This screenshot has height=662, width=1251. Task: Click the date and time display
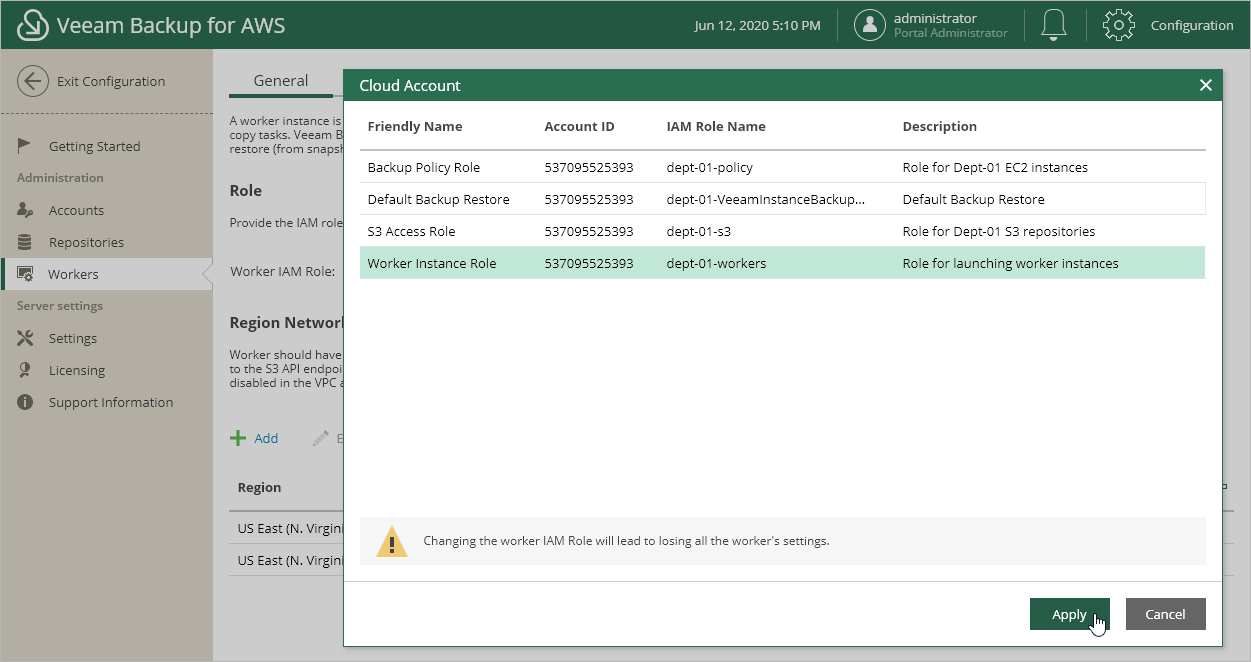point(757,25)
